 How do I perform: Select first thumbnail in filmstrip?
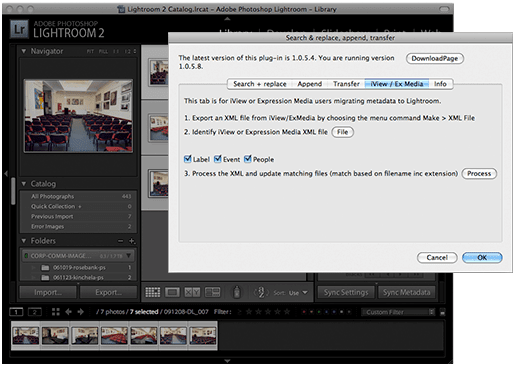[x=26, y=335]
